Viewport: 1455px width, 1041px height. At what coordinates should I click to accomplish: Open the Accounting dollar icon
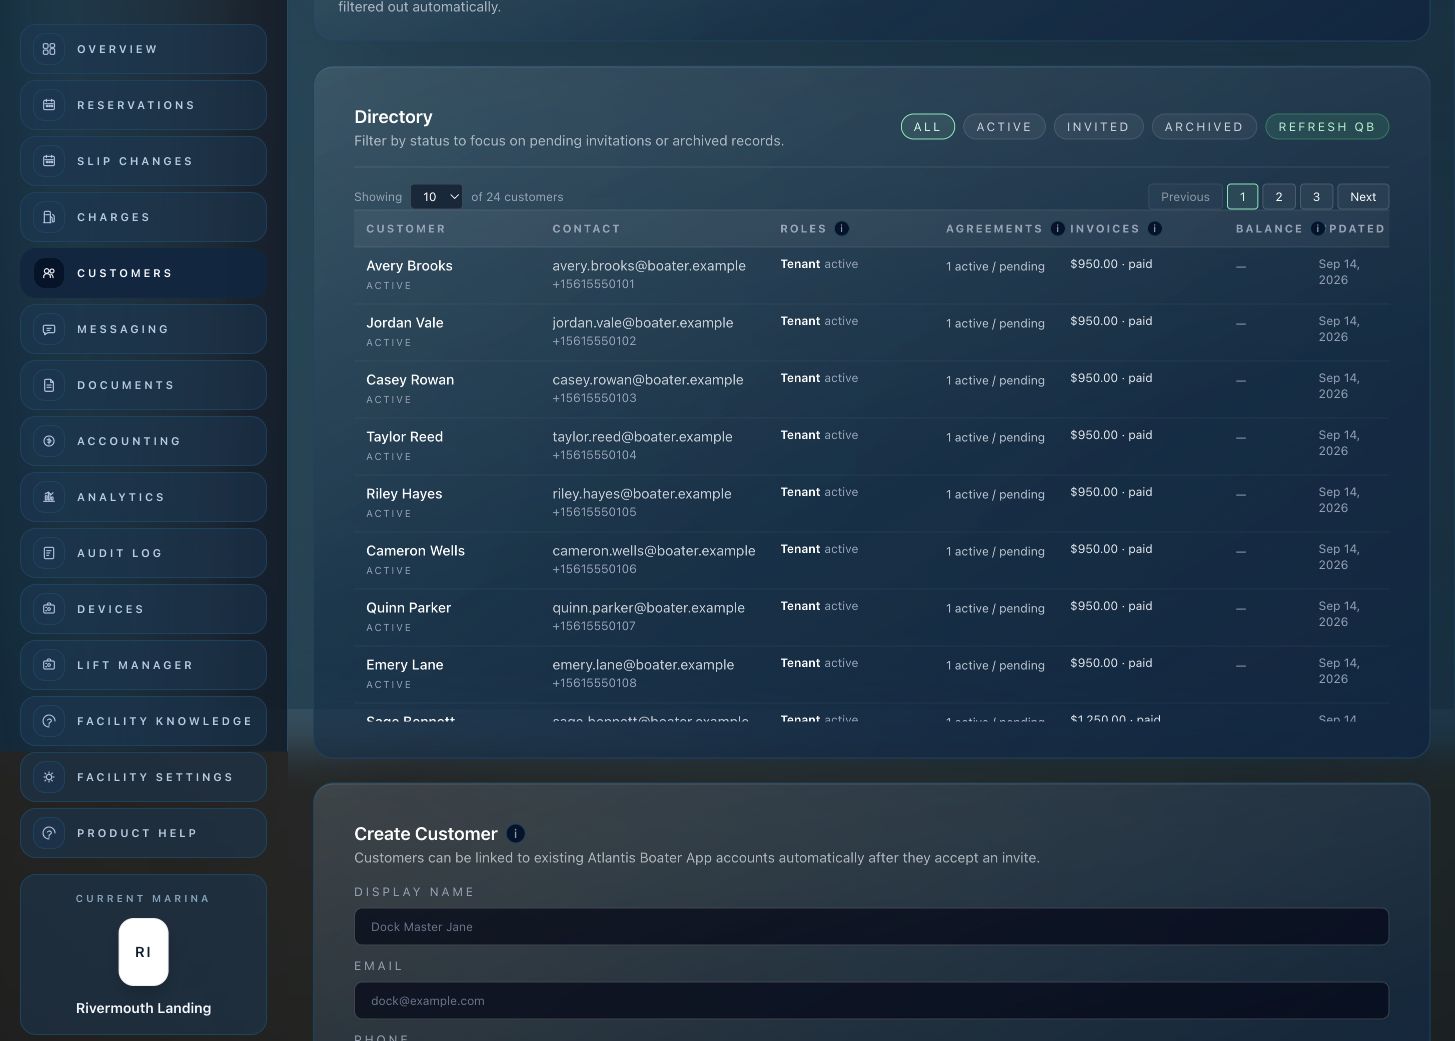click(49, 441)
